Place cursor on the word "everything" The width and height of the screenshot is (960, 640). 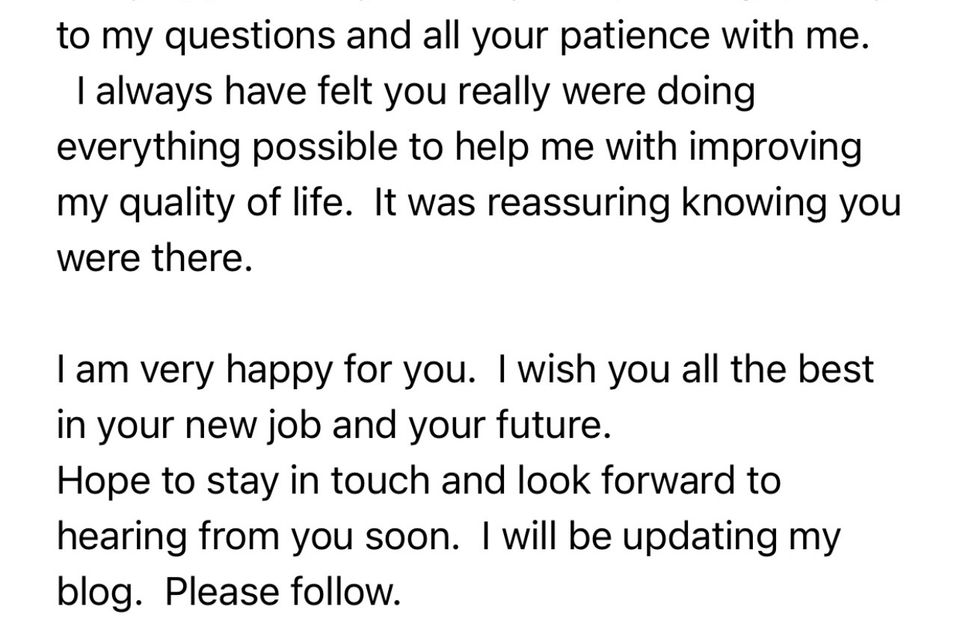[x=148, y=149]
